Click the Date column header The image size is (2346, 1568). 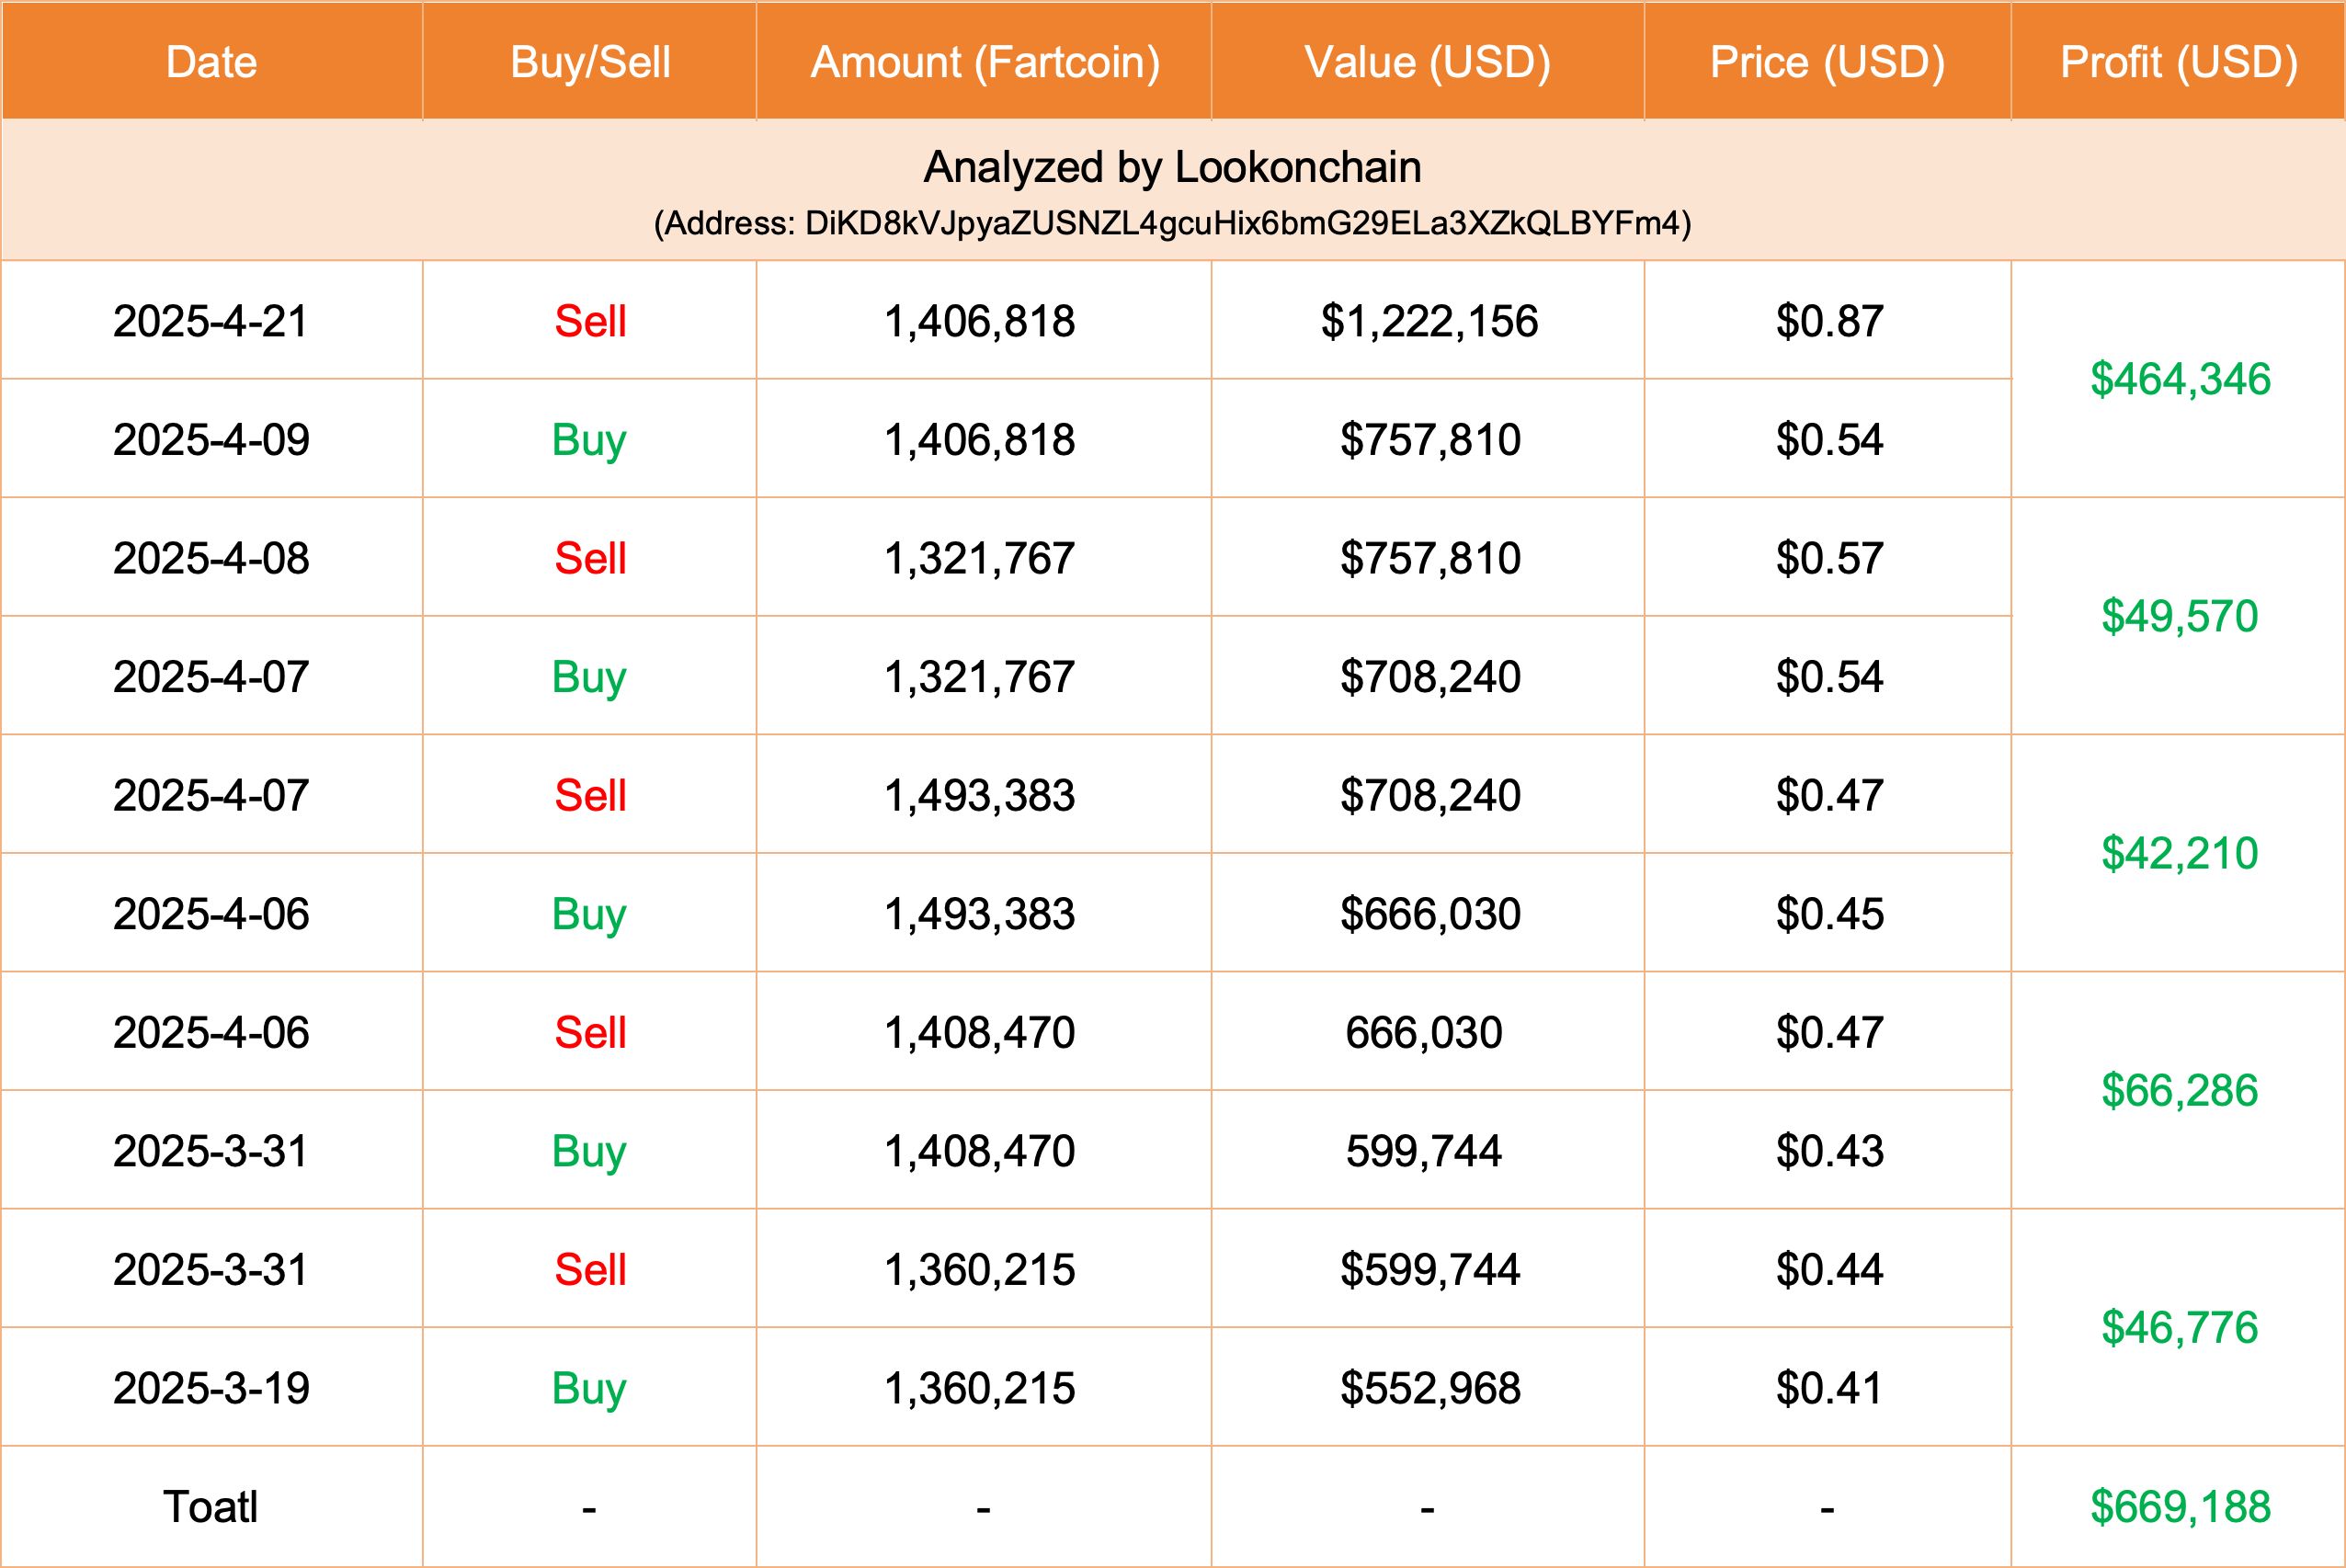[211, 62]
